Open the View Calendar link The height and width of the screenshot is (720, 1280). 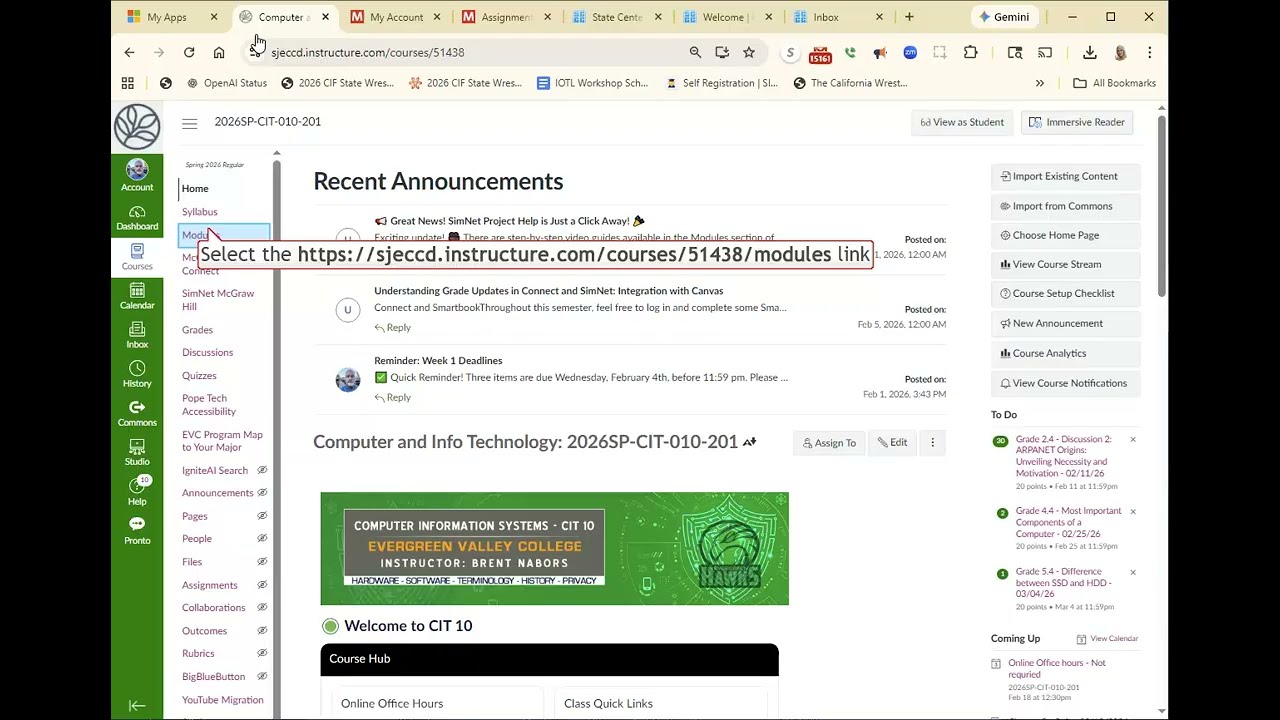pos(1108,639)
